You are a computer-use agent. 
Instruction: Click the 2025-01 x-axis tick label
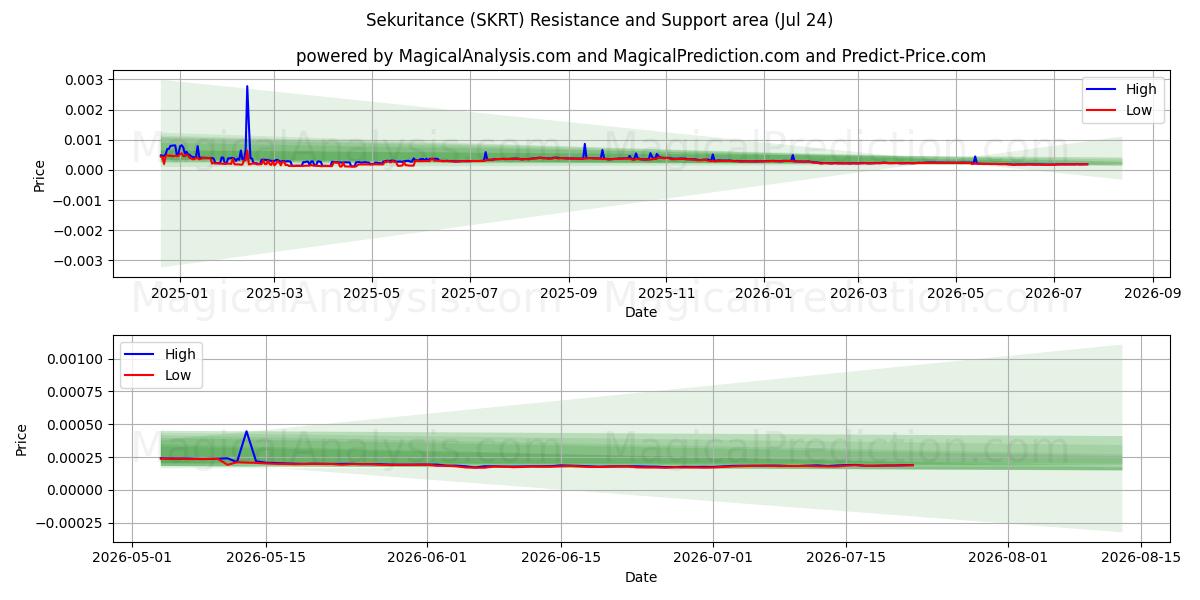pos(179,293)
